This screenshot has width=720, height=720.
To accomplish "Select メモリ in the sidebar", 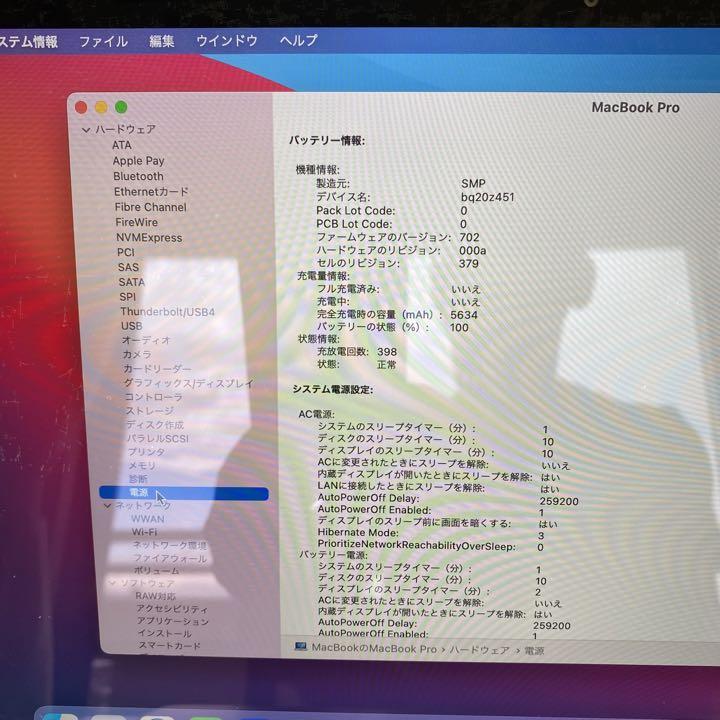I will pyautogui.click(x=142, y=466).
